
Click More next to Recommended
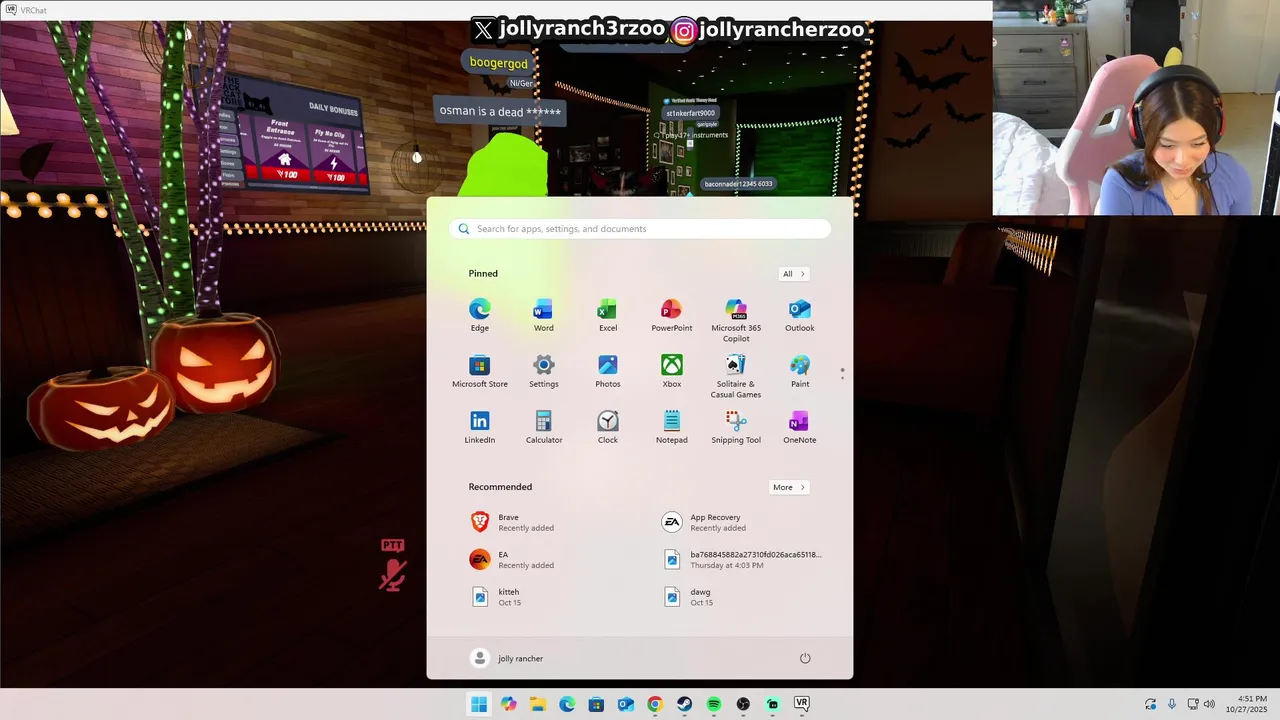(x=789, y=487)
